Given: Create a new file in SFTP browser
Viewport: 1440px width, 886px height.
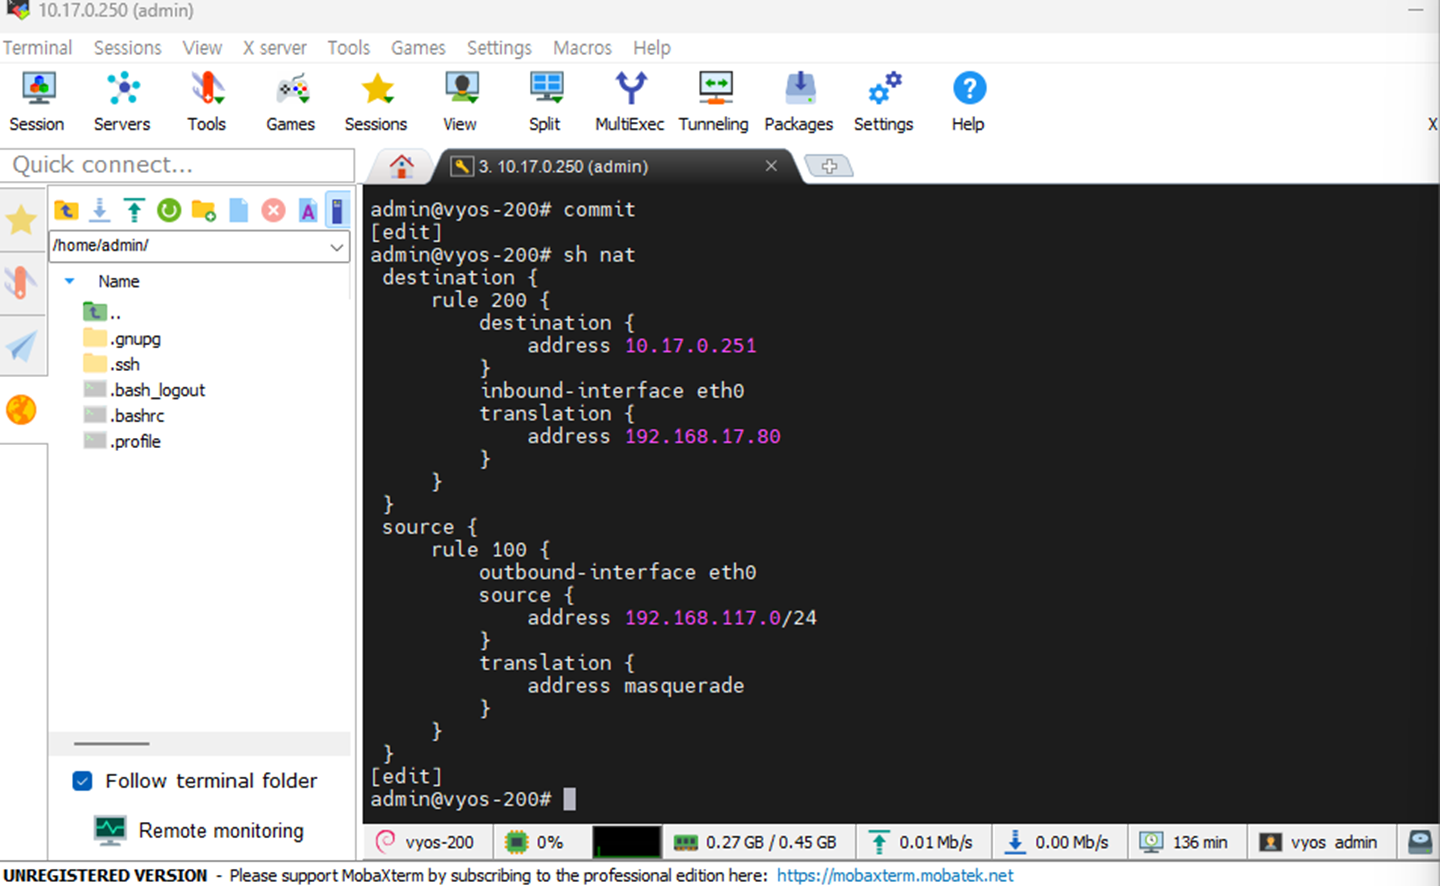Looking at the screenshot, I should [238, 210].
